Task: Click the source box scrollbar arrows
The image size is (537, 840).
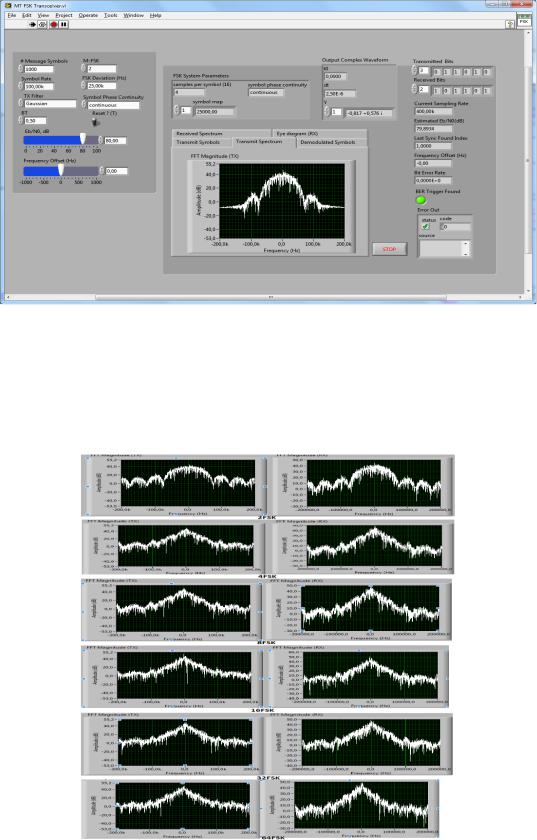Action: 466,249
